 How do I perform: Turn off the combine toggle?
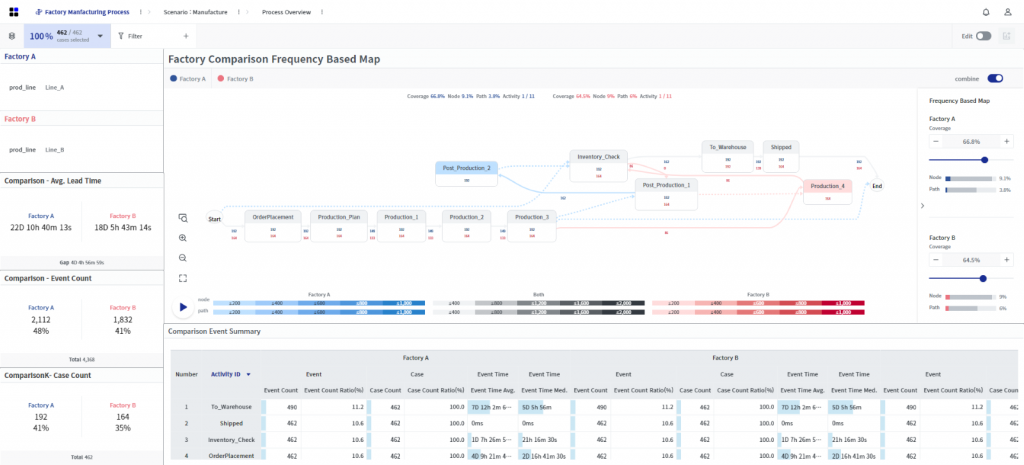click(995, 78)
